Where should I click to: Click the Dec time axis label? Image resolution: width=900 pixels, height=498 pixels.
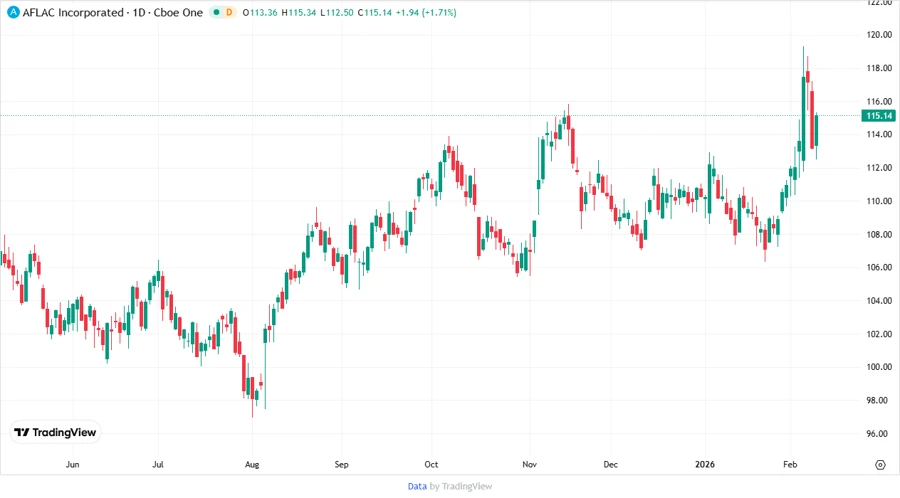[611, 464]
